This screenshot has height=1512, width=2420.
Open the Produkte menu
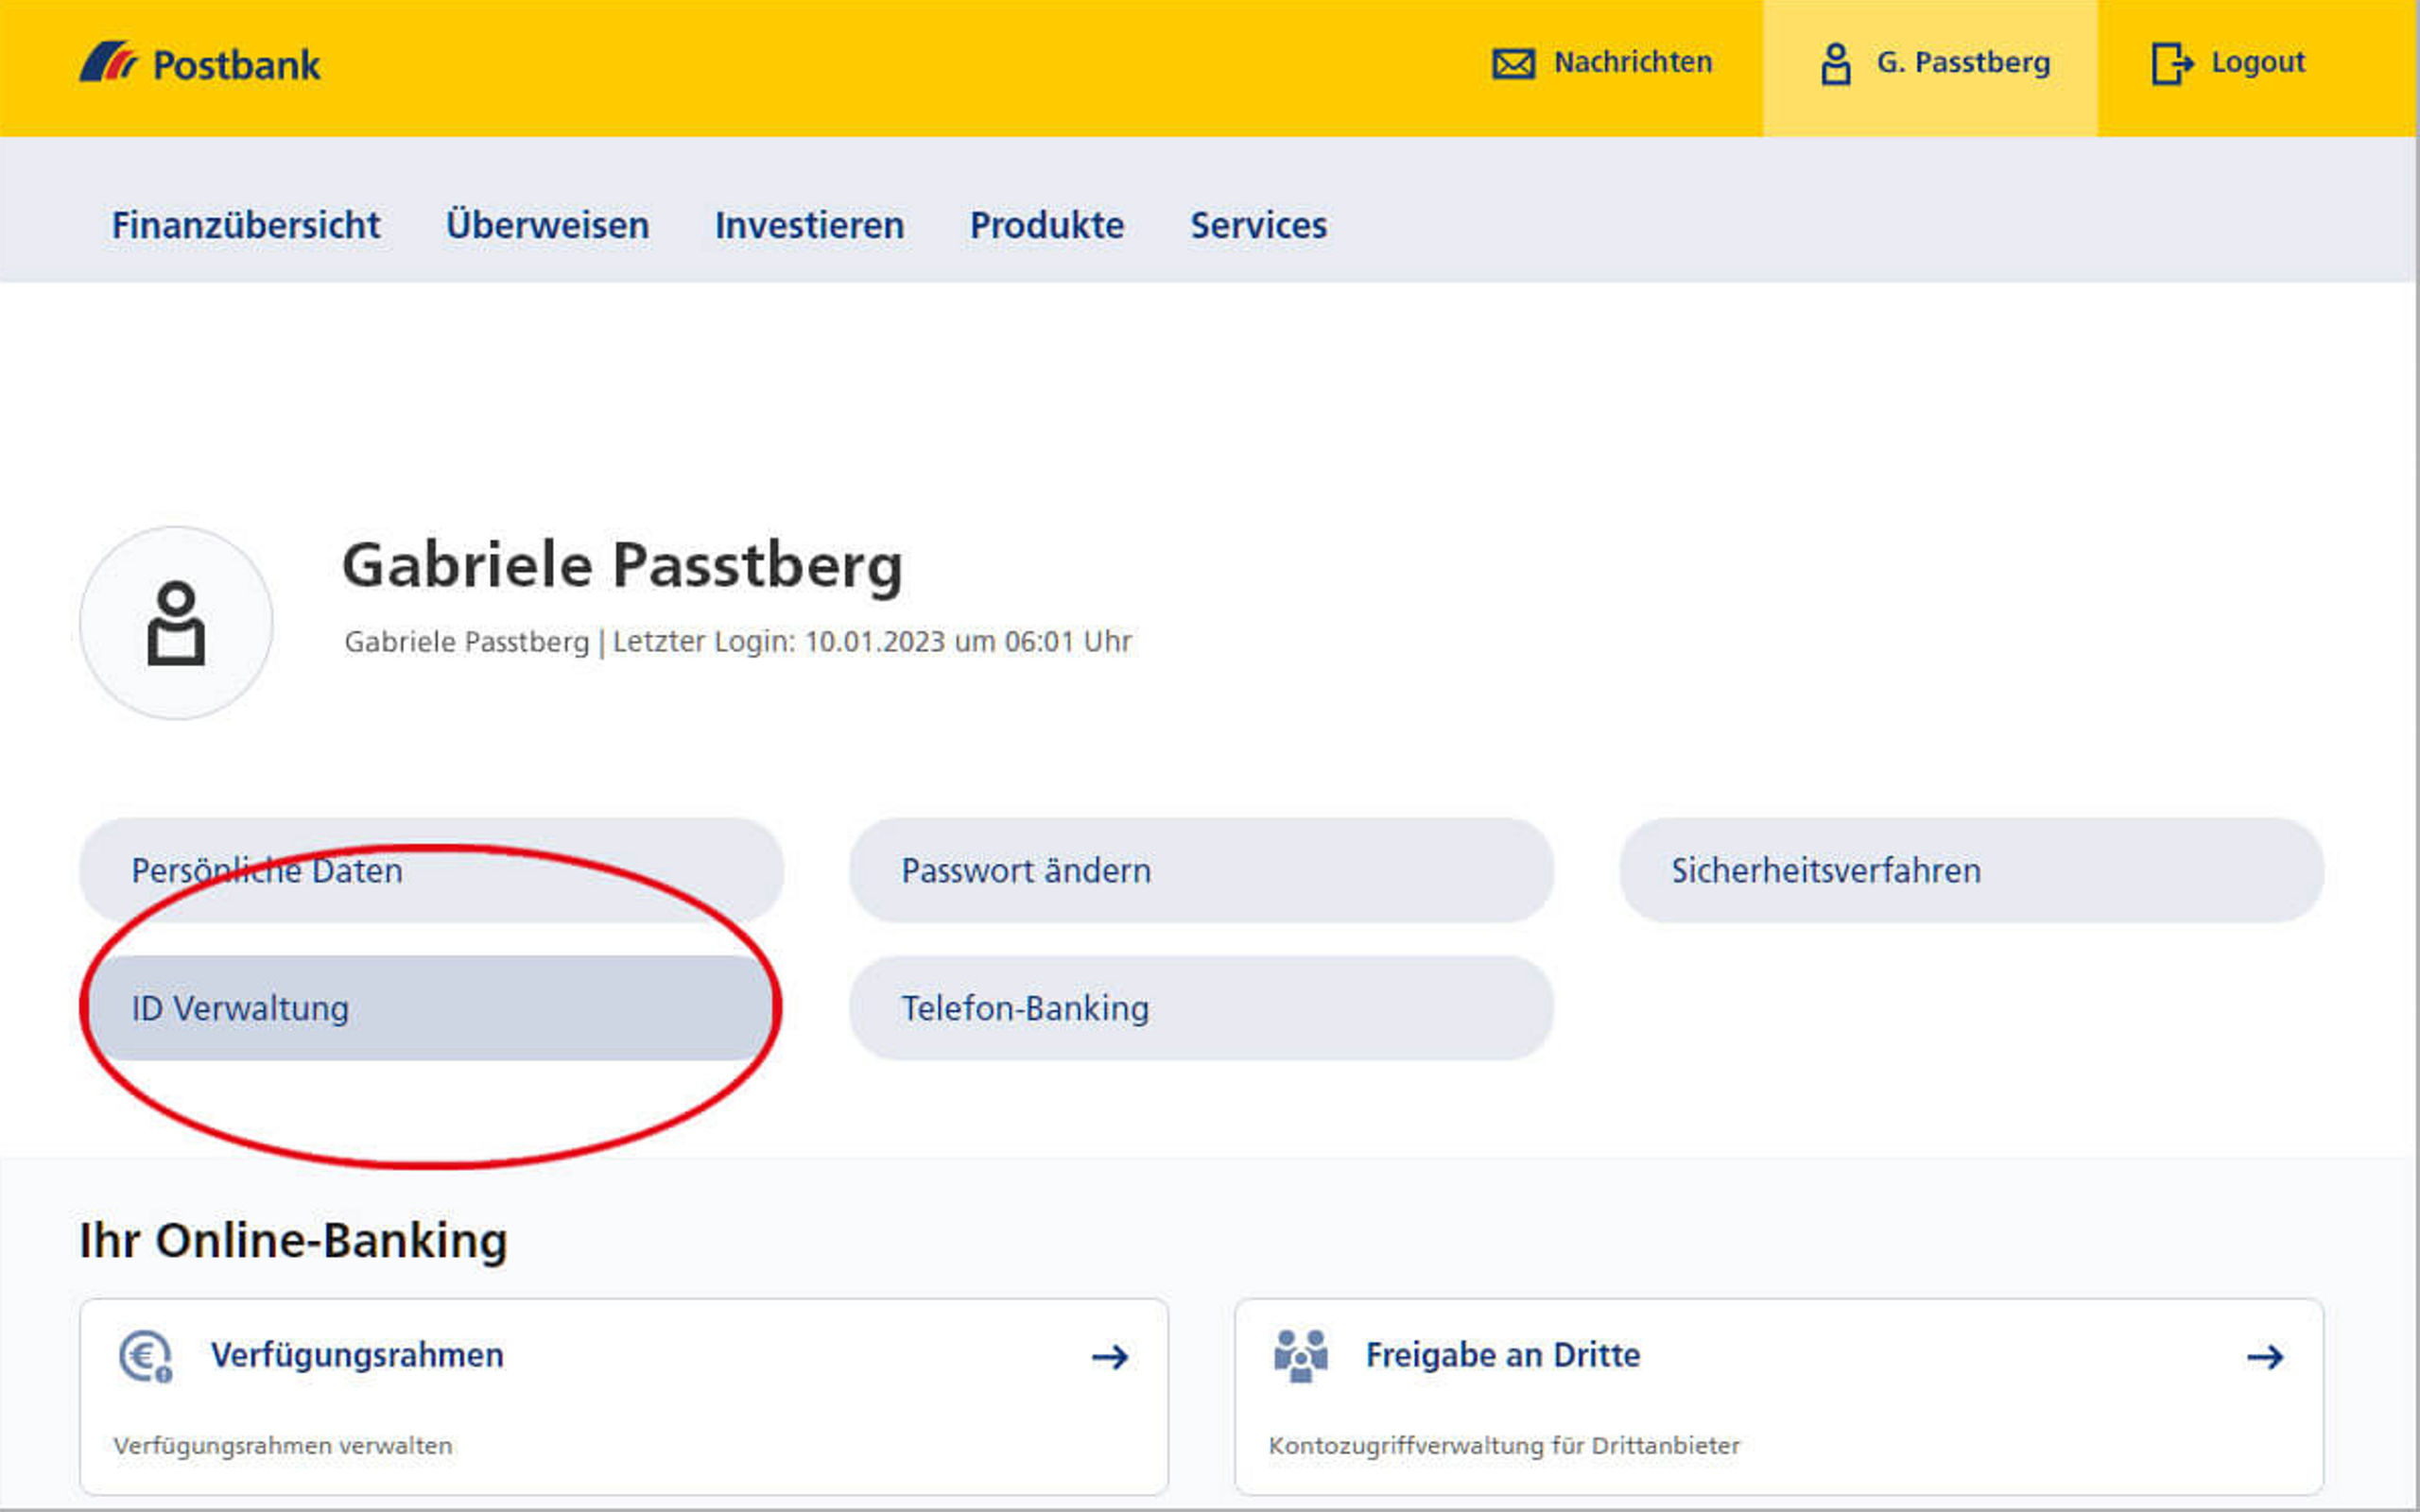(1047, 225)
